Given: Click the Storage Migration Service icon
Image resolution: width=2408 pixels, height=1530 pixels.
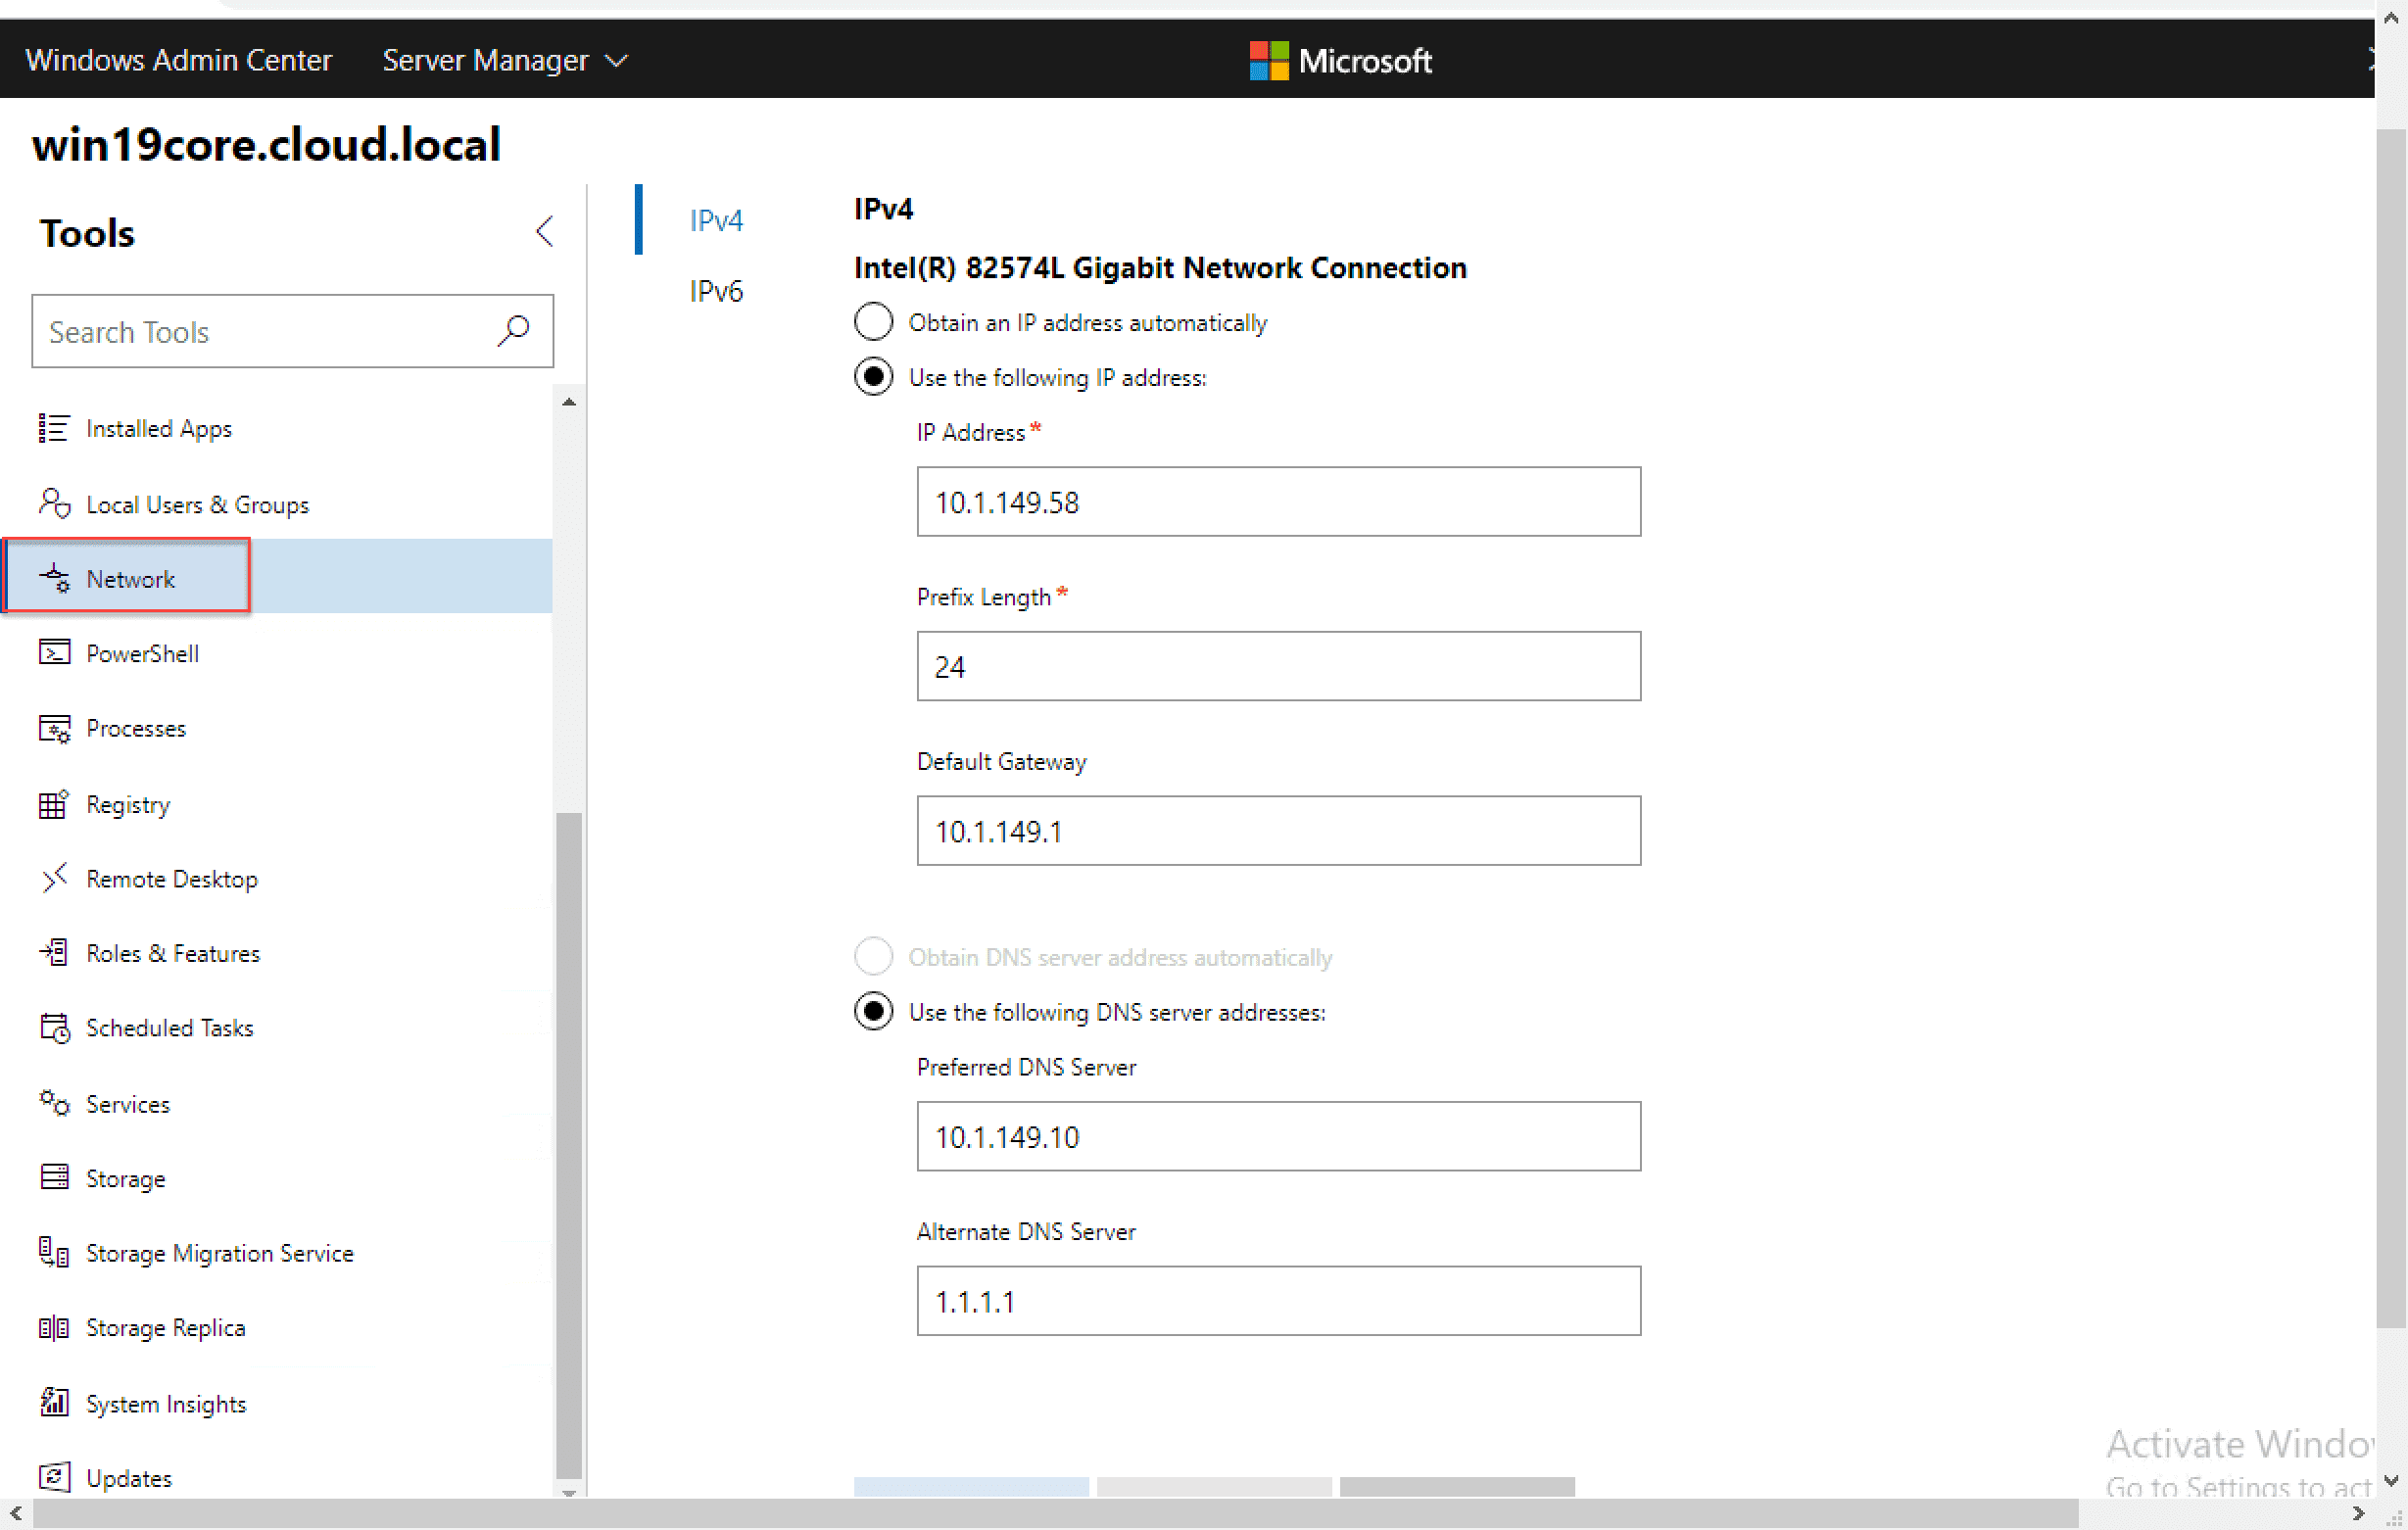Looking at the screenshot, I should [53, 1252].
